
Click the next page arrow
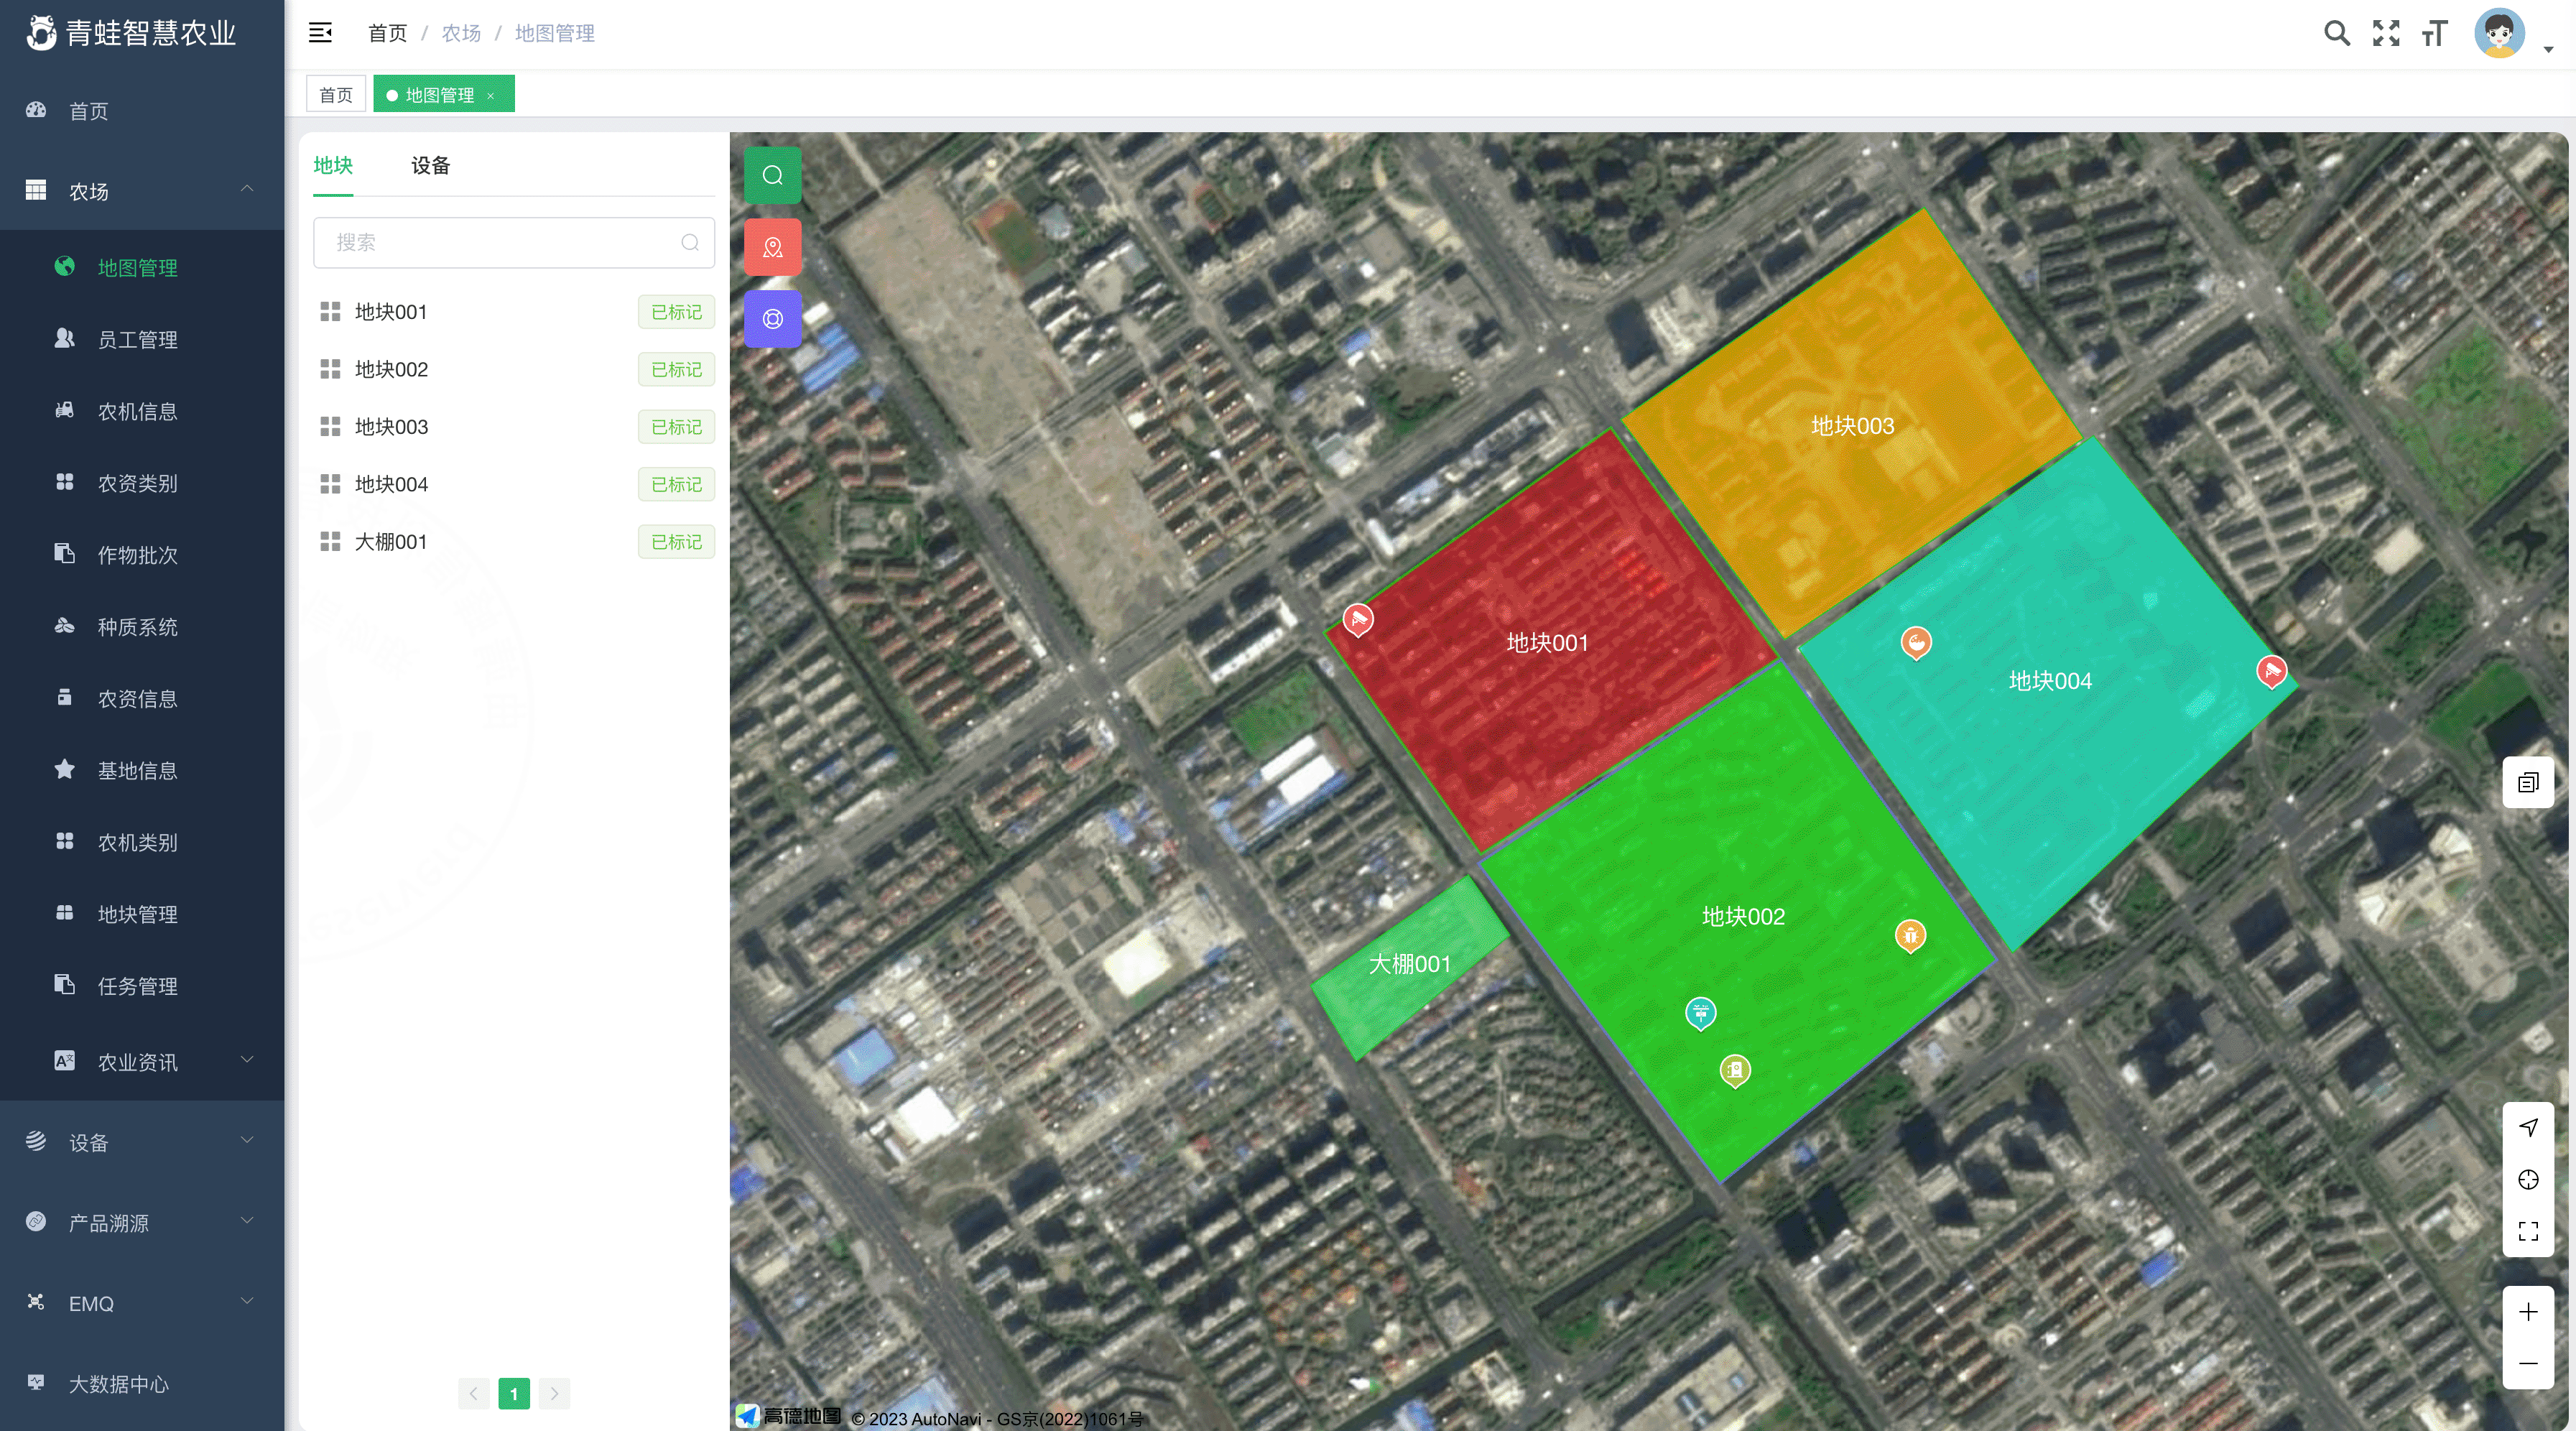[x=554, y=1393]
